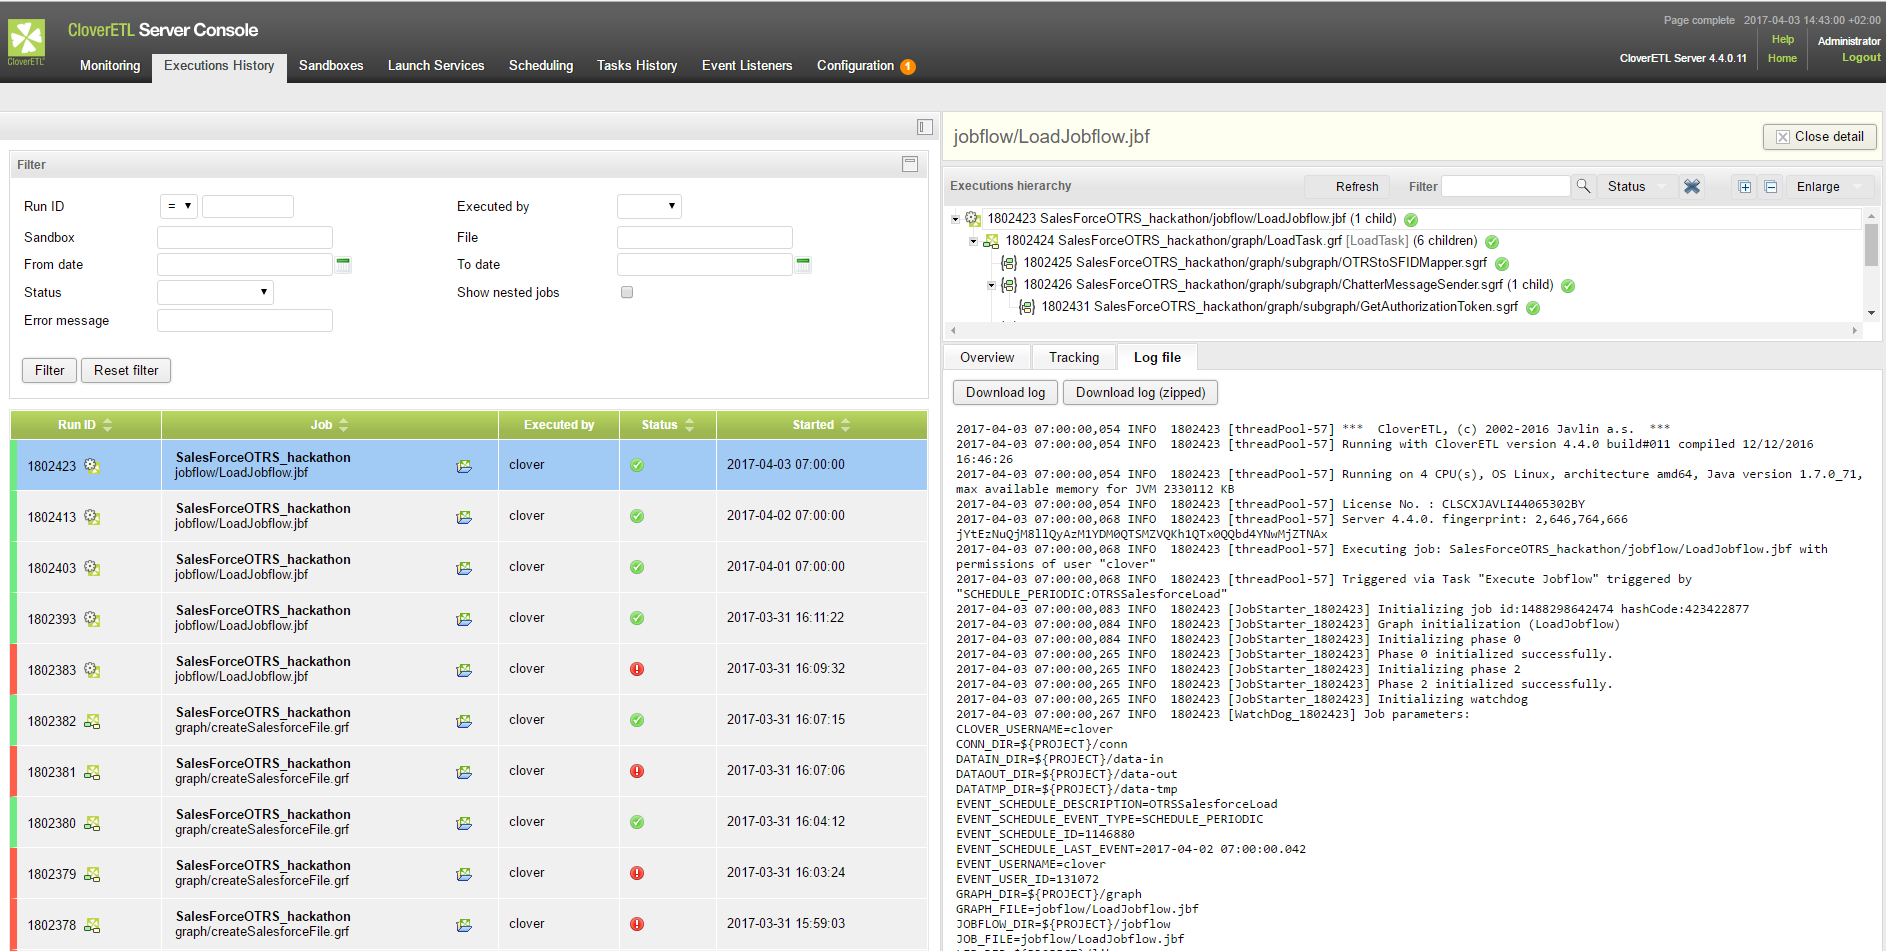Toggle the left panel collapse control
The width and height of the screenshot is (1886, 951).
coord(924,126)
